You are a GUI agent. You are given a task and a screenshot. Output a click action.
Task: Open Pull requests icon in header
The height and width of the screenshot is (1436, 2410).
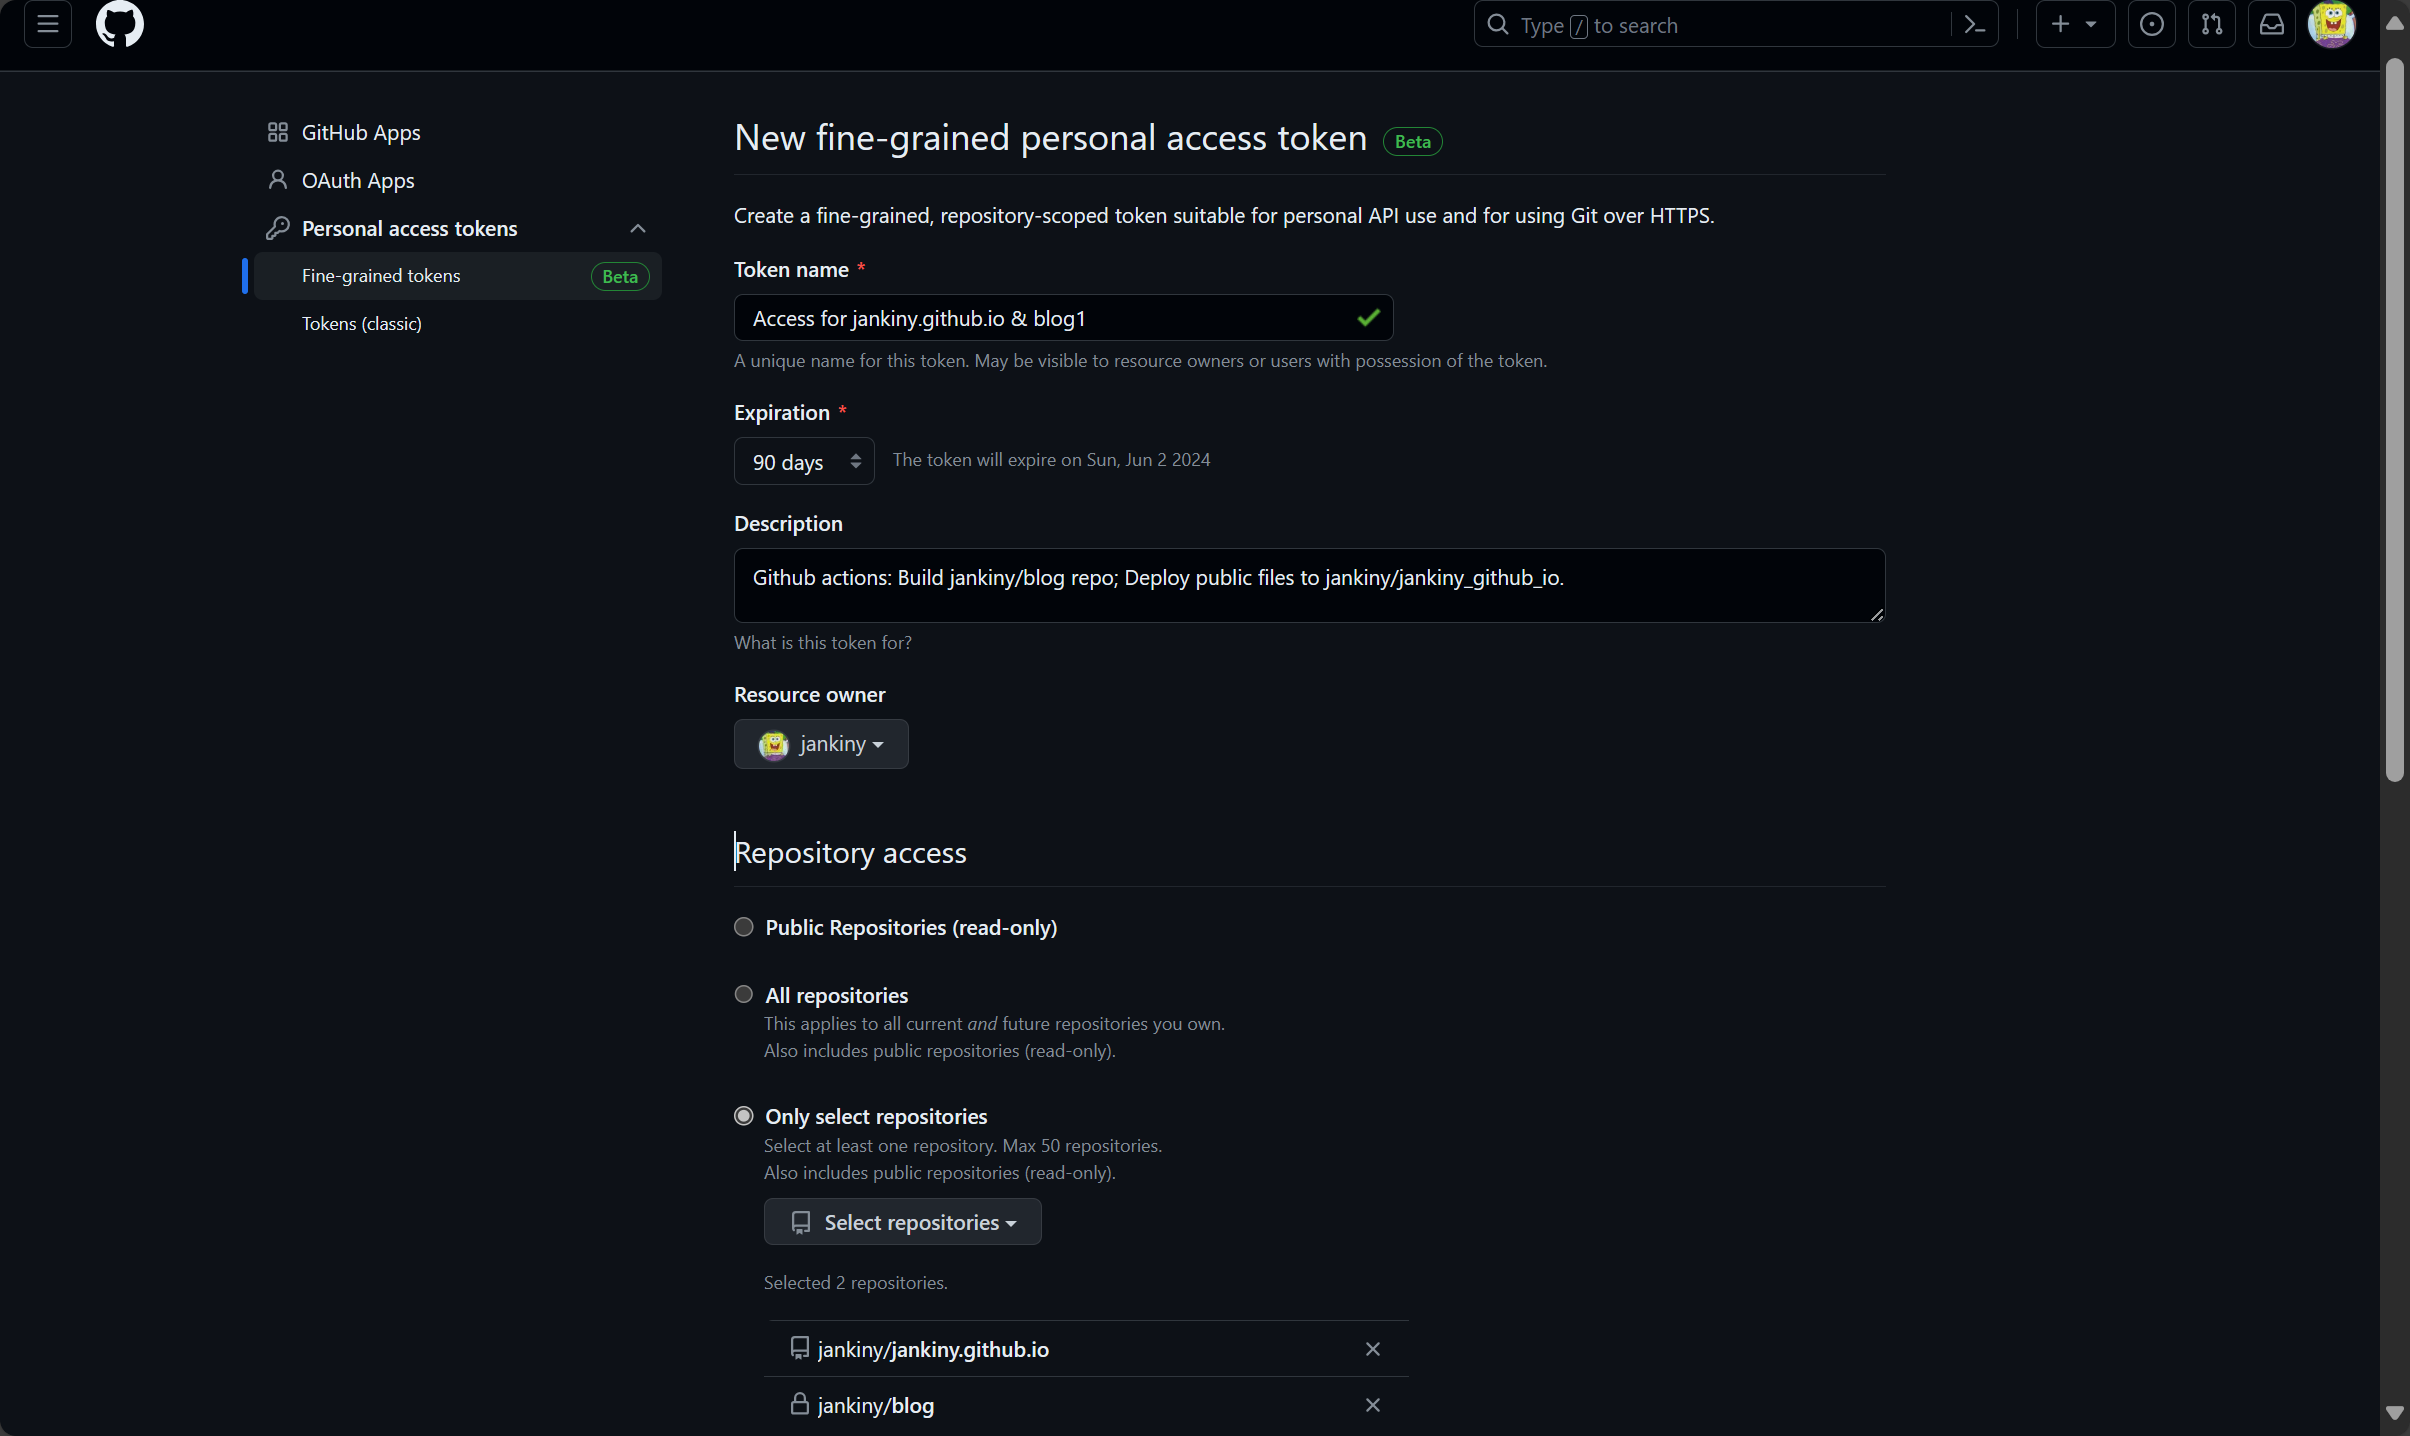[2212, 24]
